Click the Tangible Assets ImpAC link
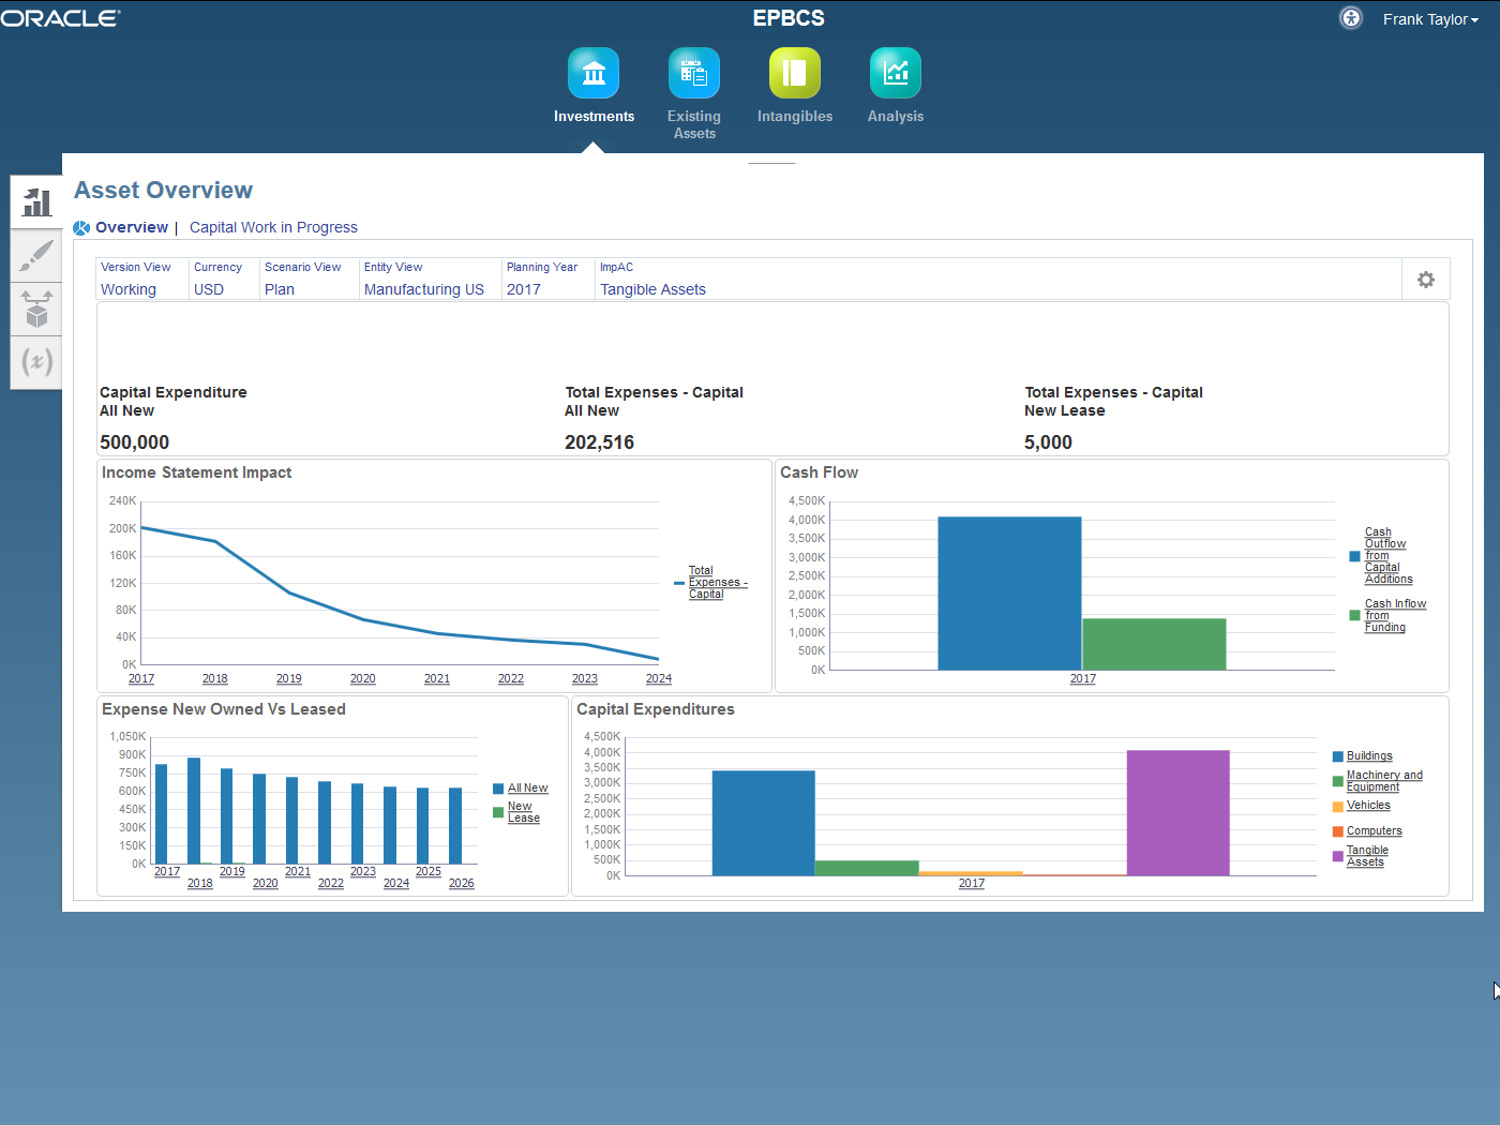The image size is (1500, 1125). [652, 289]
